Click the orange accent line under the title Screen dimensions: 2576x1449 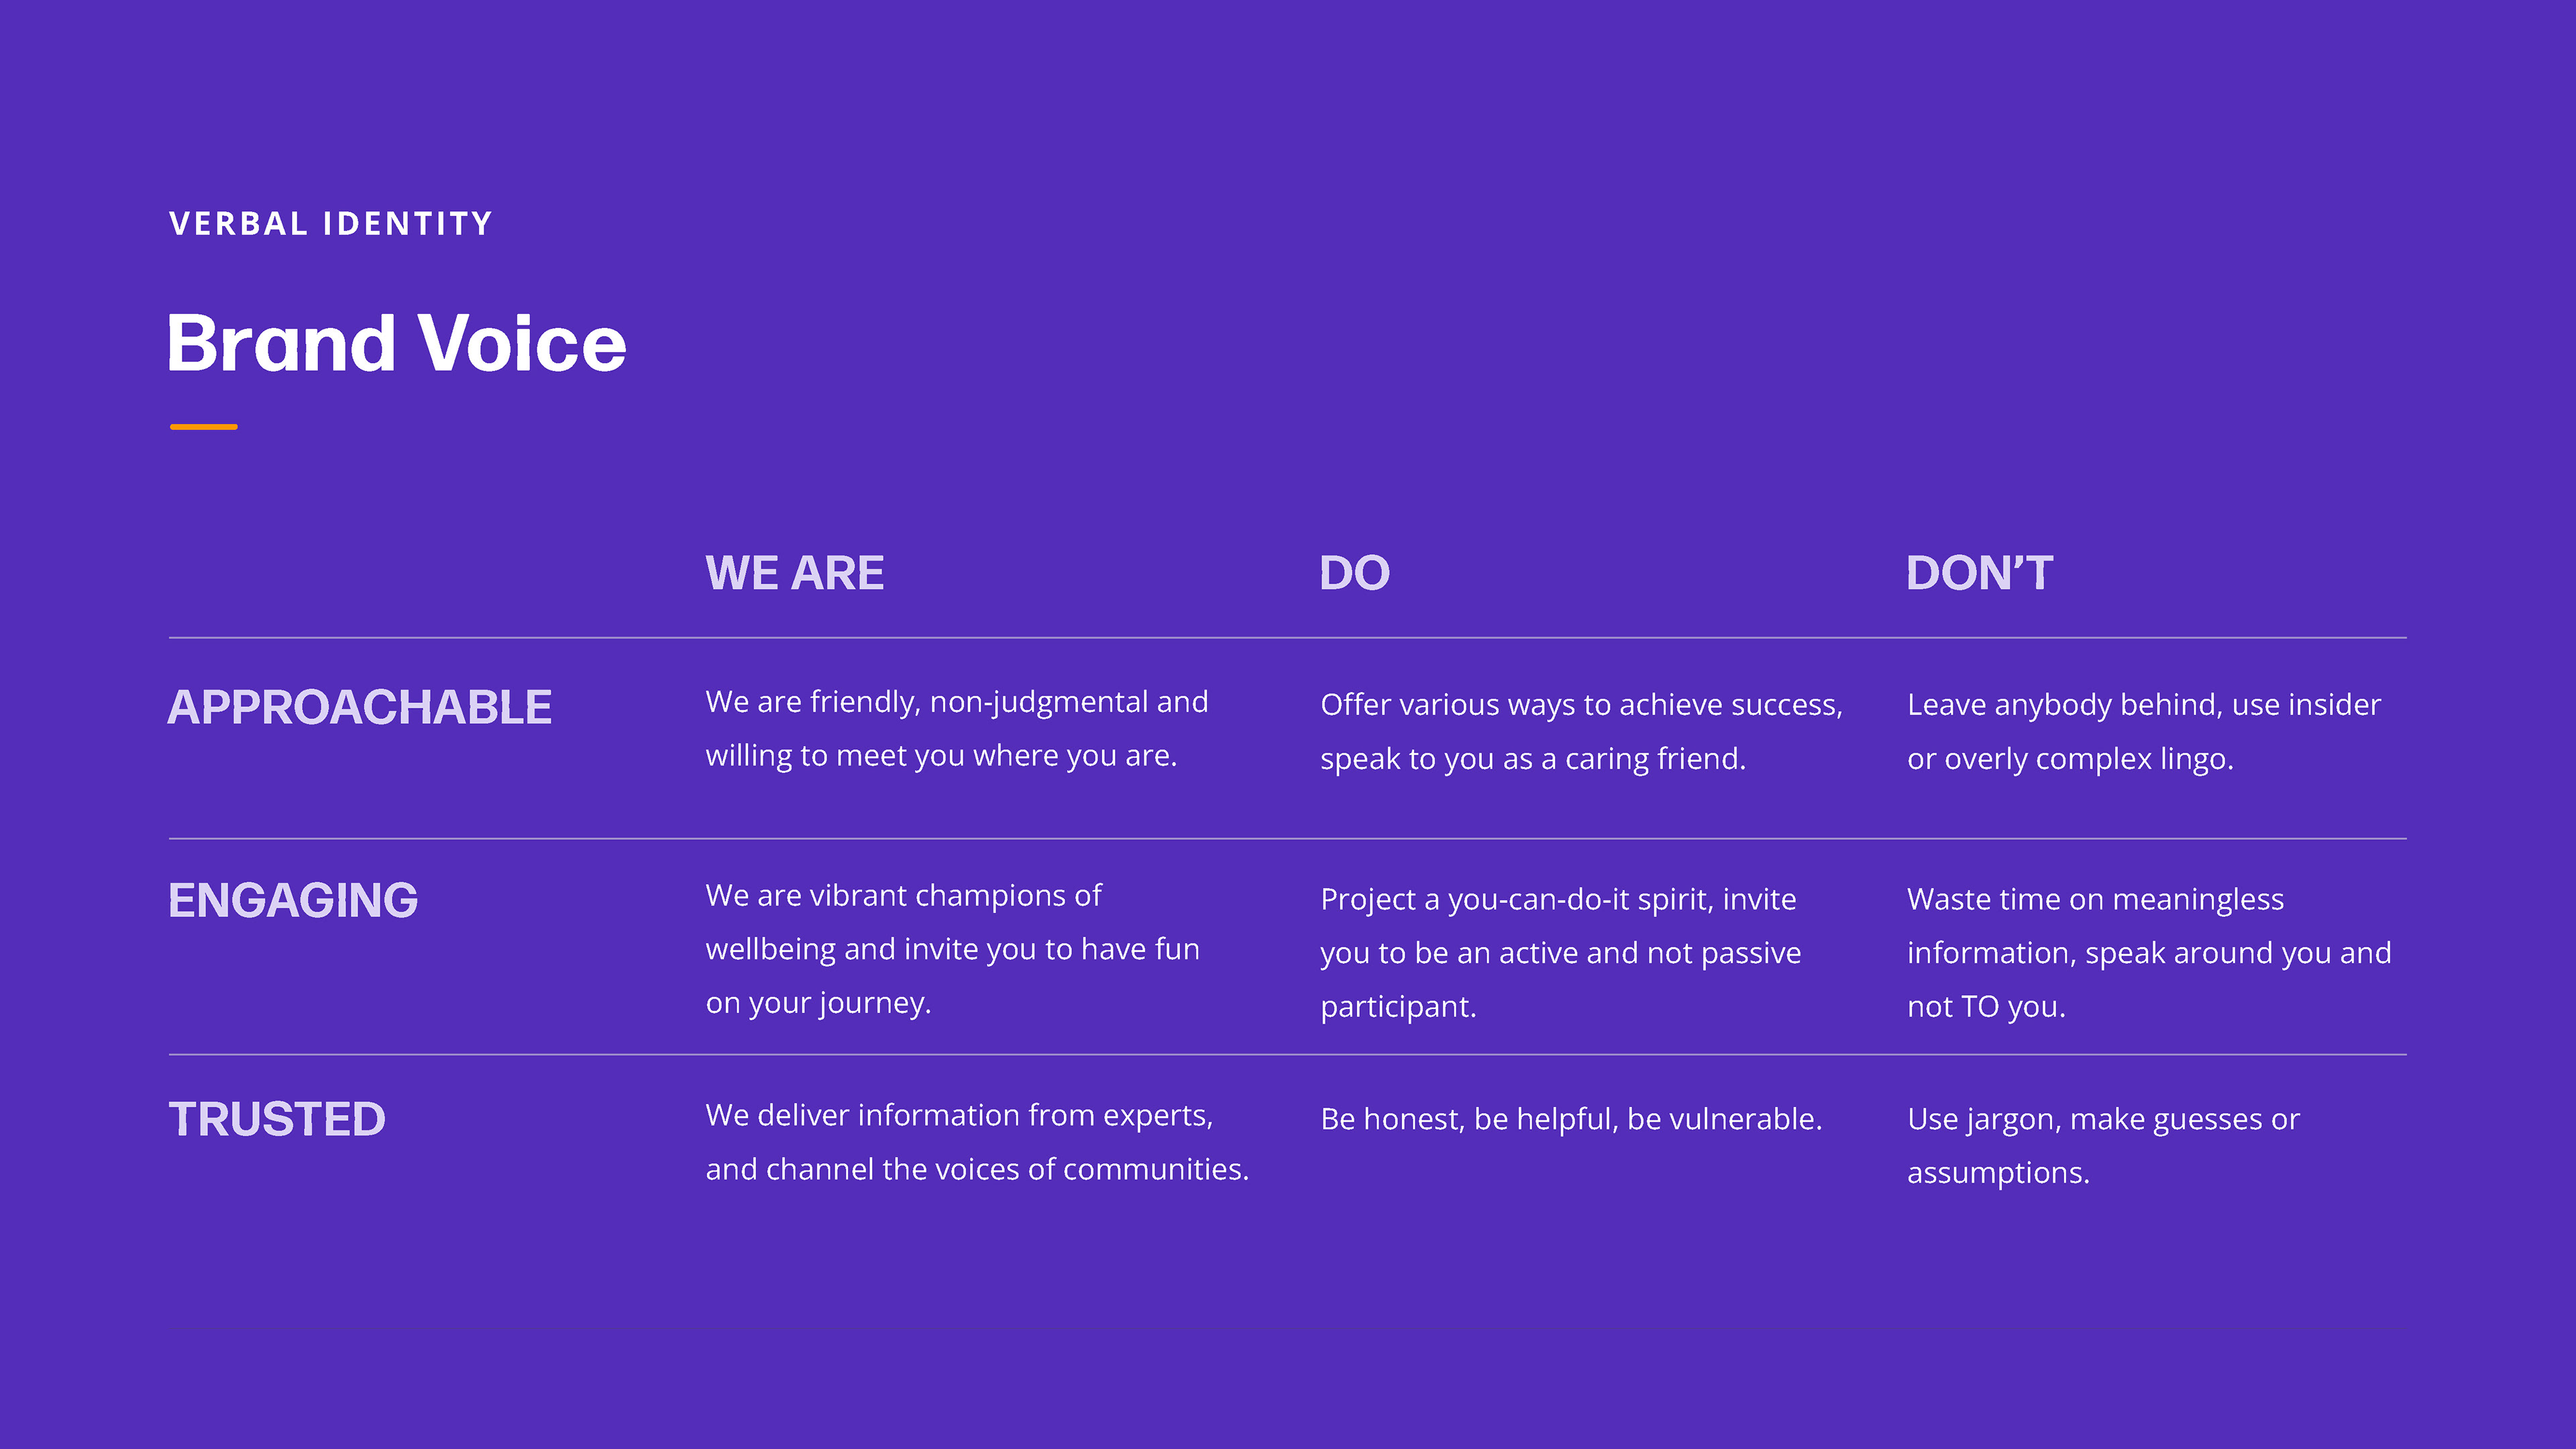click(x=203, y=427)
